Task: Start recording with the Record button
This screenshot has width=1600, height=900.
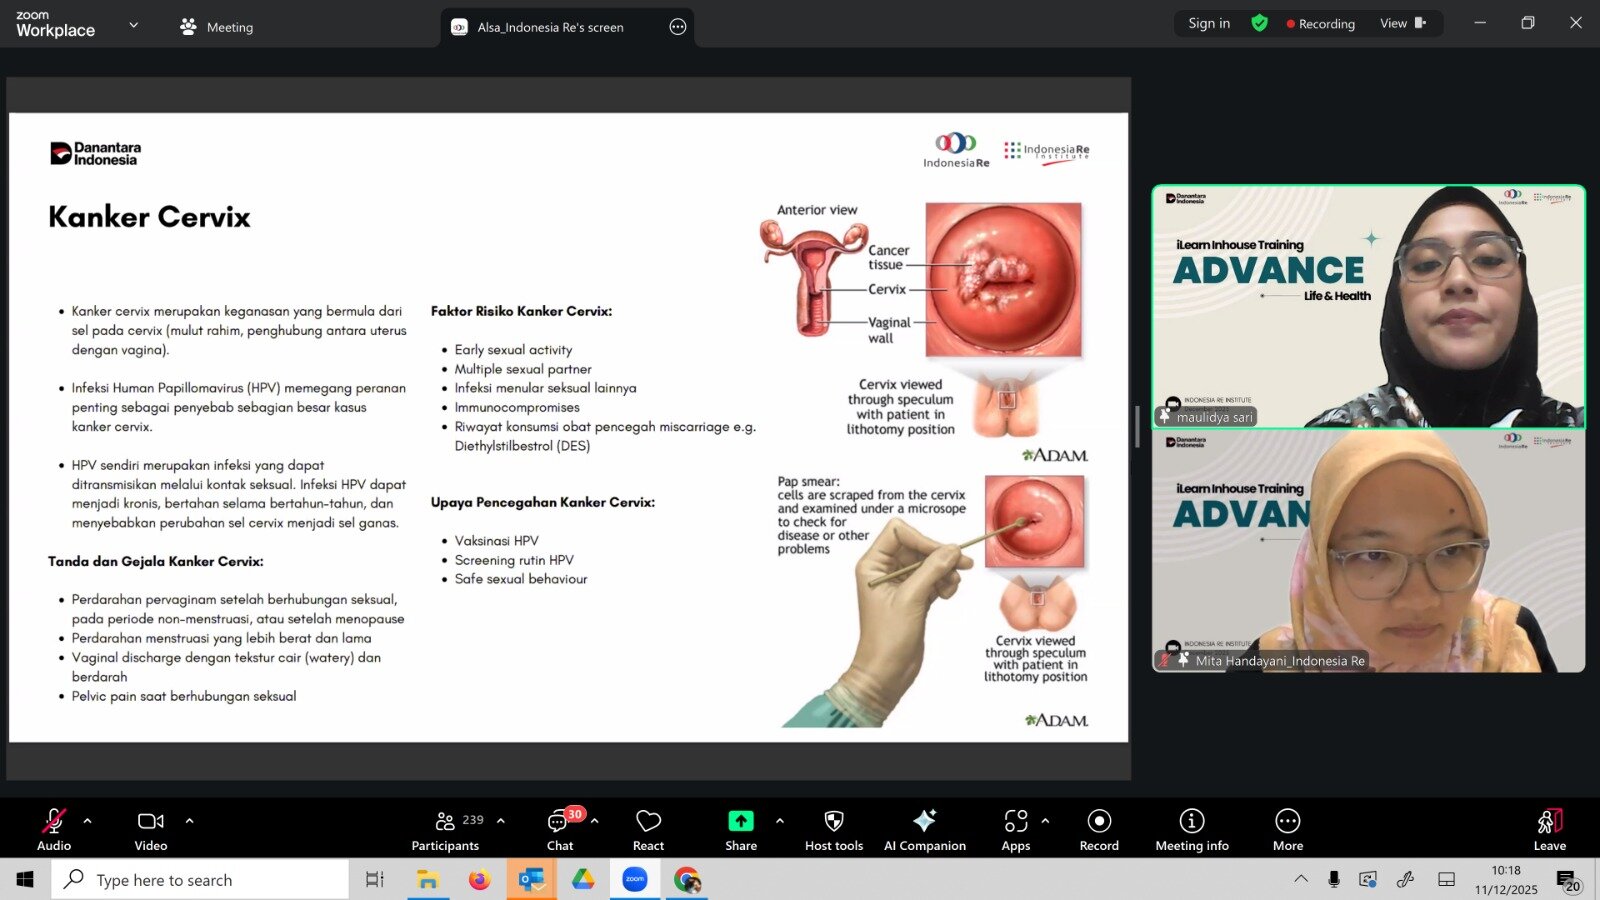Action: pos(1099,829)
